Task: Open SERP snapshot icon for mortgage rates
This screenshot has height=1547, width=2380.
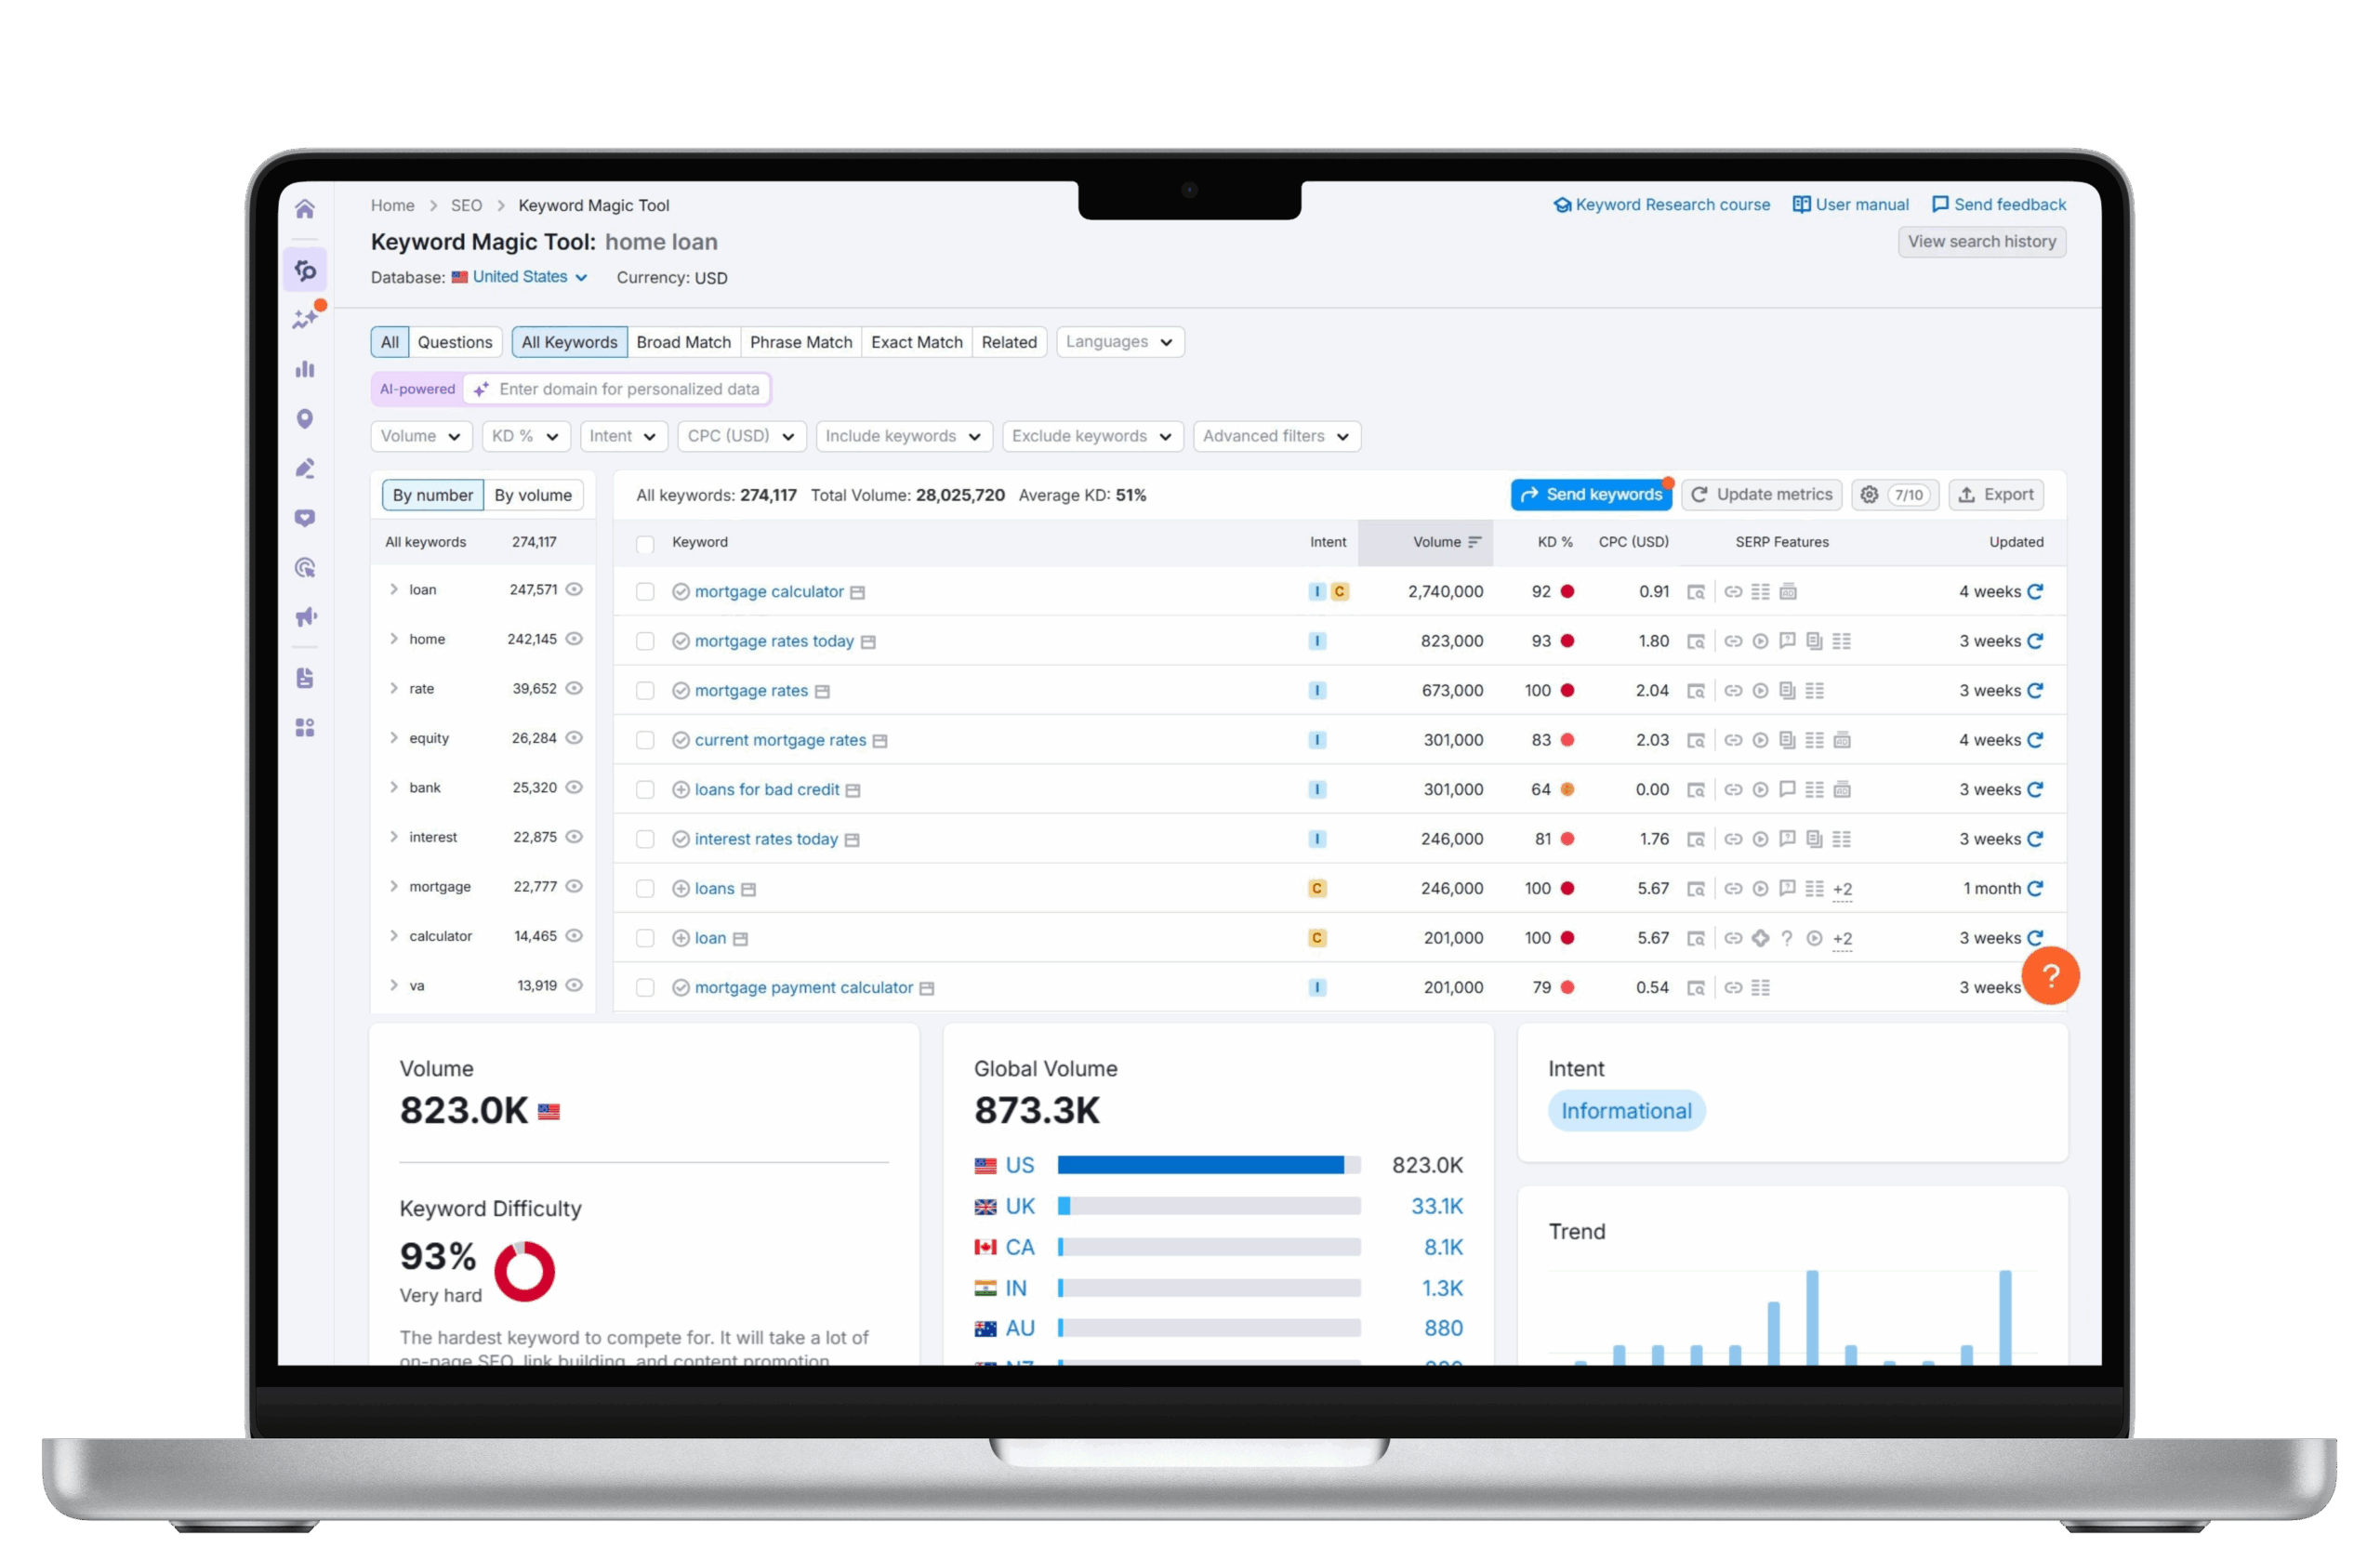Action: tap(1695, 690)
